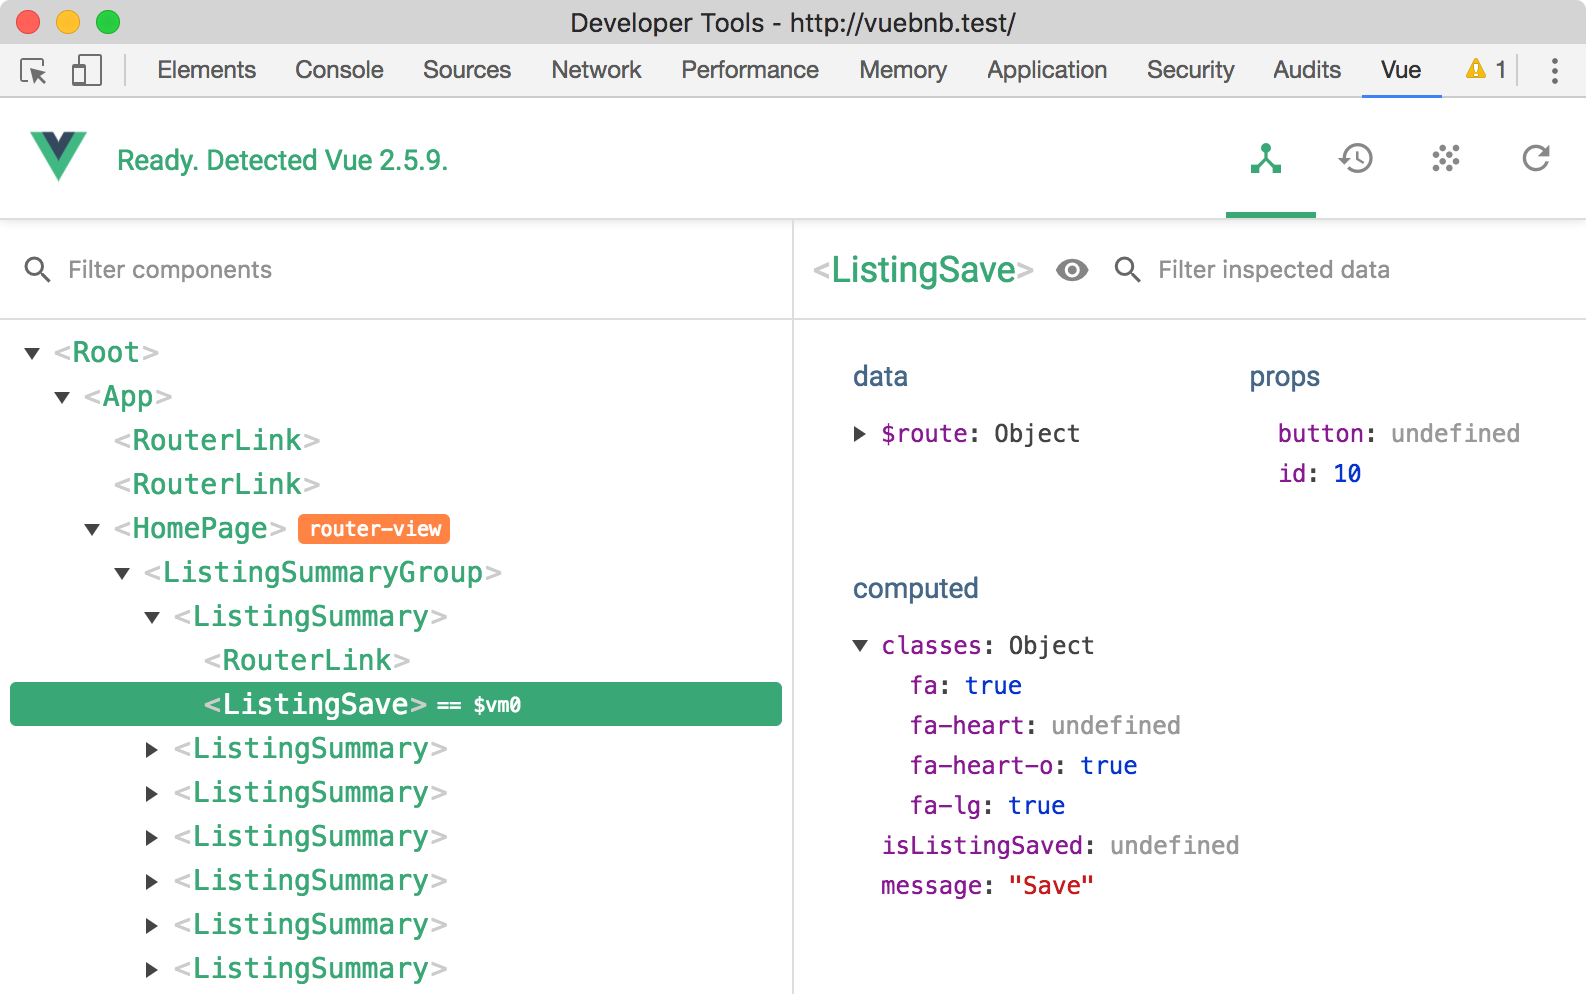Select the inspect element cursor tool
This screenshot has height=994, width=1586.
coord(33,71)
